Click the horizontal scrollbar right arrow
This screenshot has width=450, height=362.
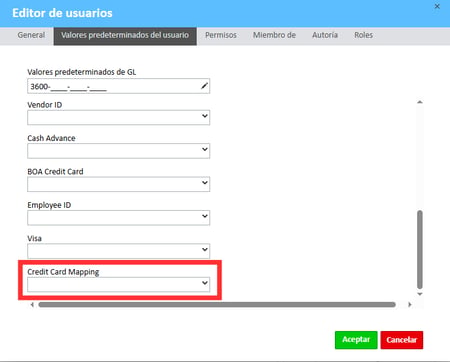click(410, 304)
